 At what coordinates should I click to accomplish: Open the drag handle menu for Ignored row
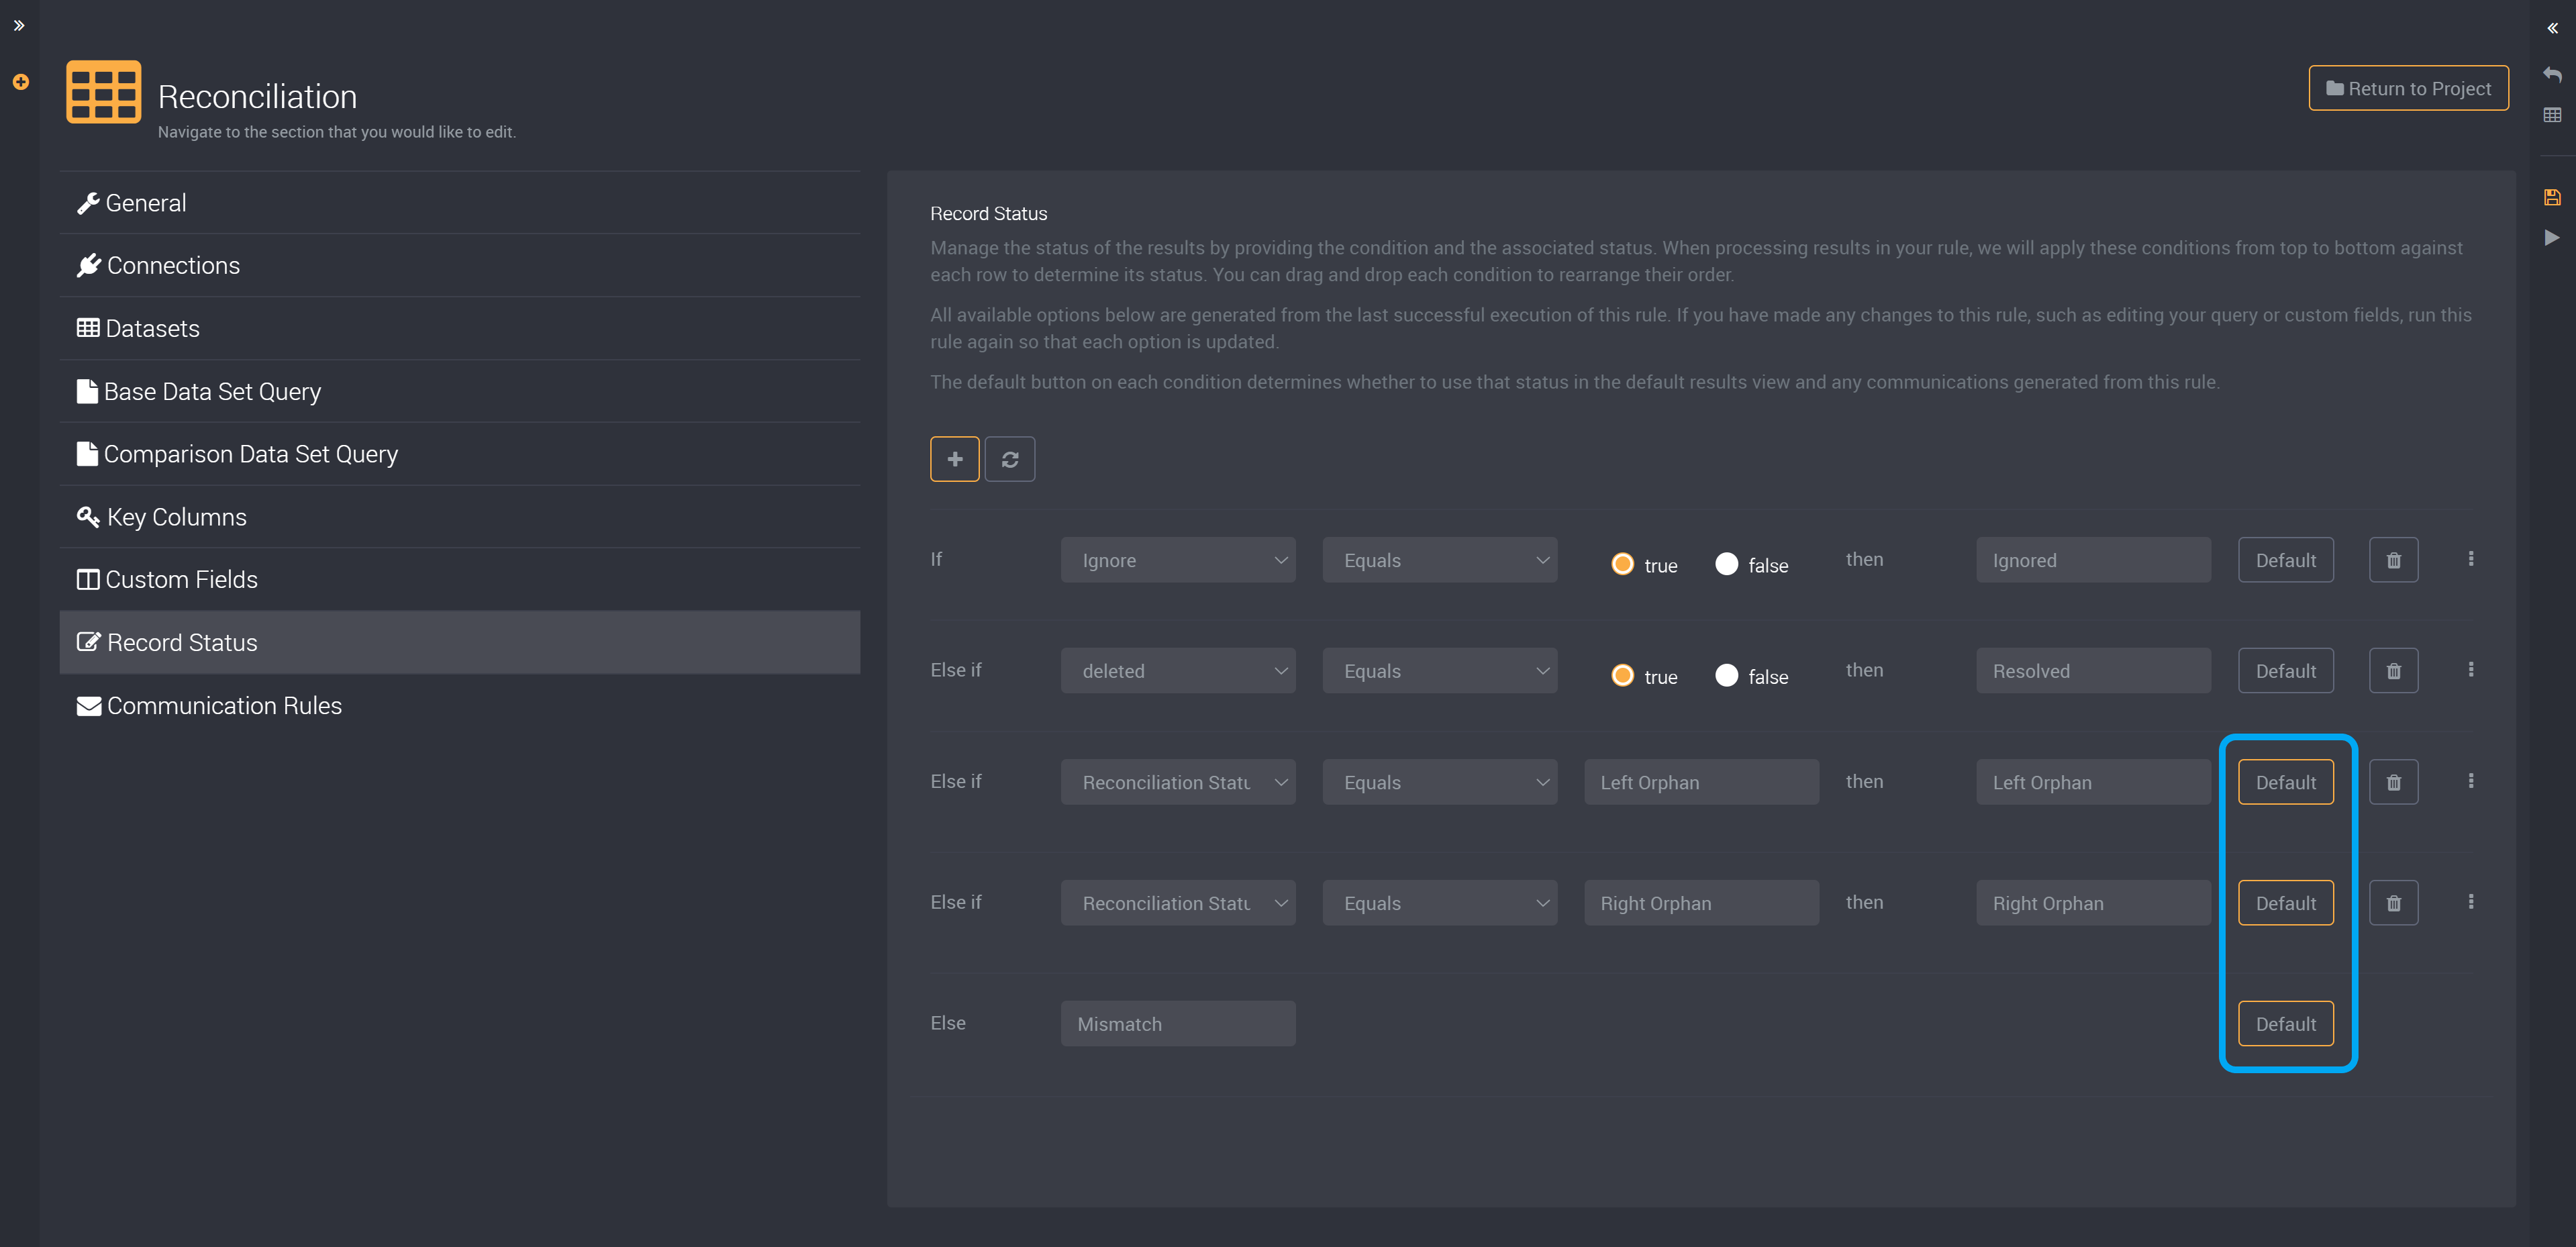pos(2470,559)
